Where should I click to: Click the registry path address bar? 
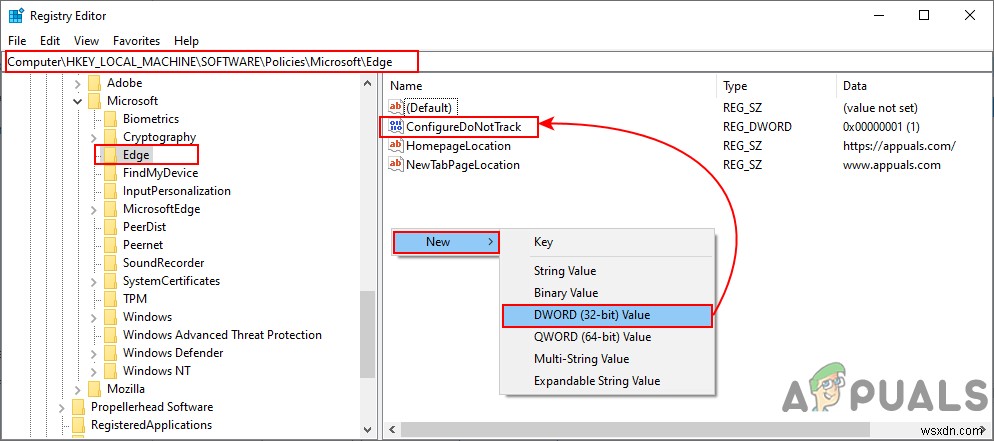(497, 61)
